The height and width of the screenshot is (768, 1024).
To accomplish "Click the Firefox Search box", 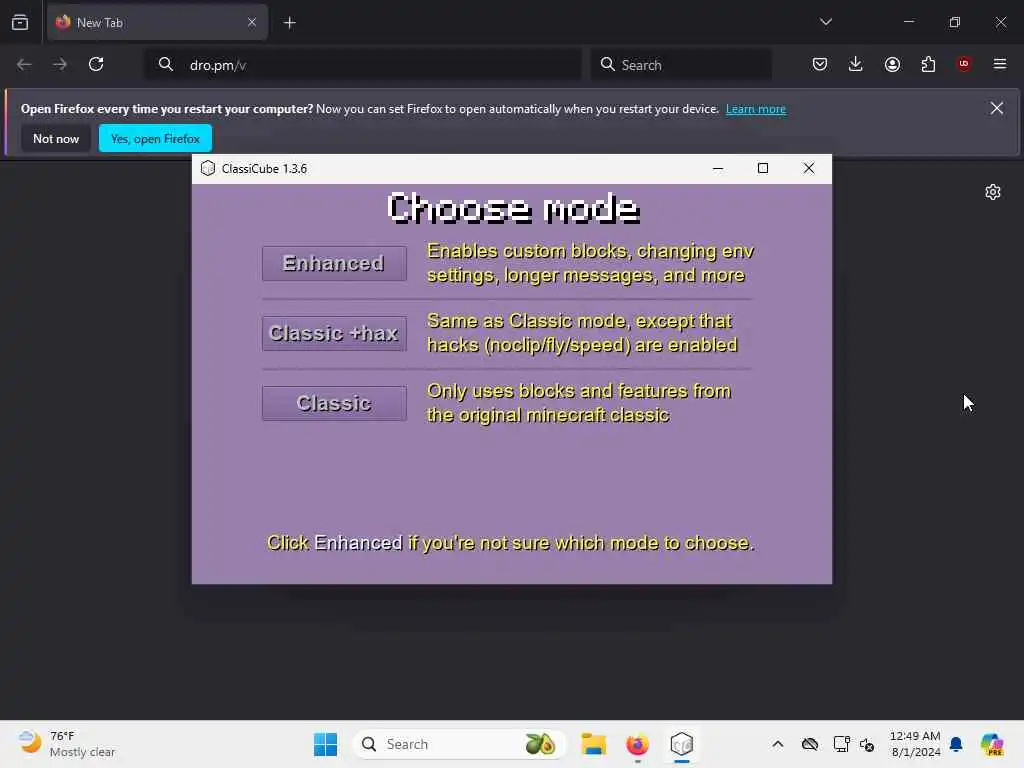I will [x=680, y=65].
